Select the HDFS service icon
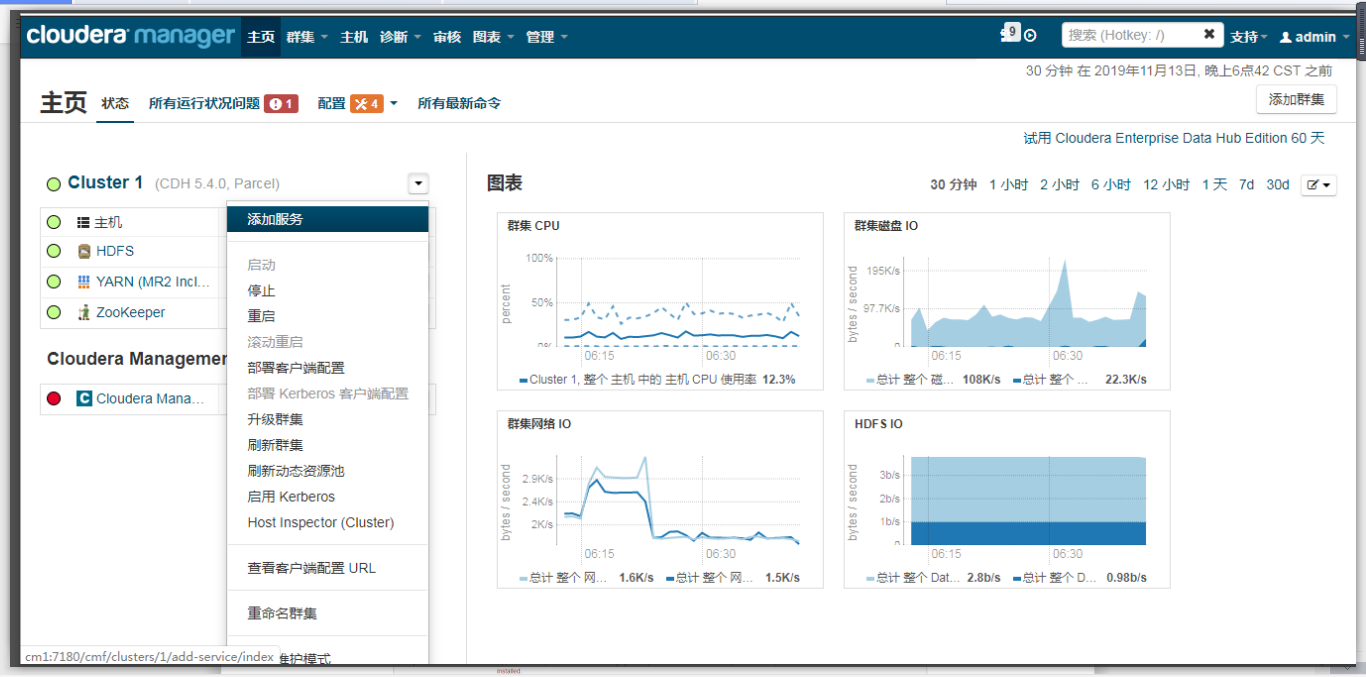 (83, 251)
